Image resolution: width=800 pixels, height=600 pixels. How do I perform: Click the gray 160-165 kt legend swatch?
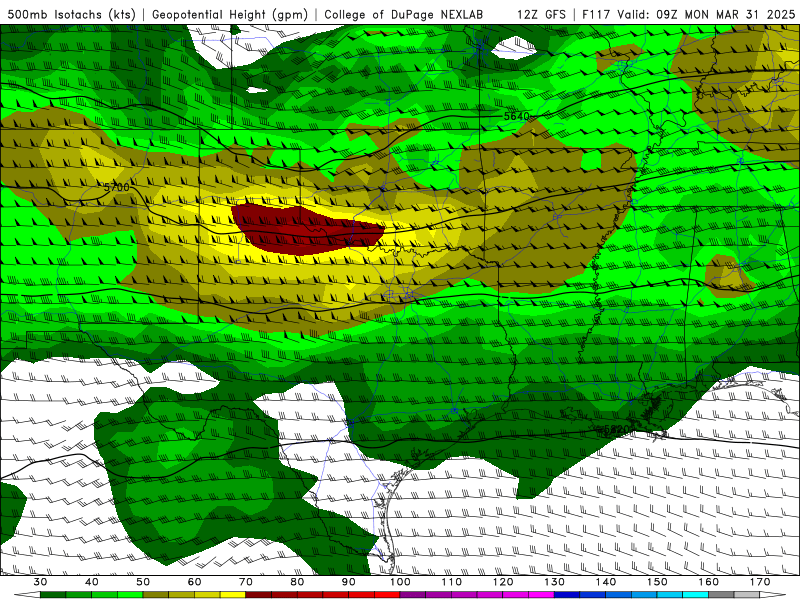point(721,595)
